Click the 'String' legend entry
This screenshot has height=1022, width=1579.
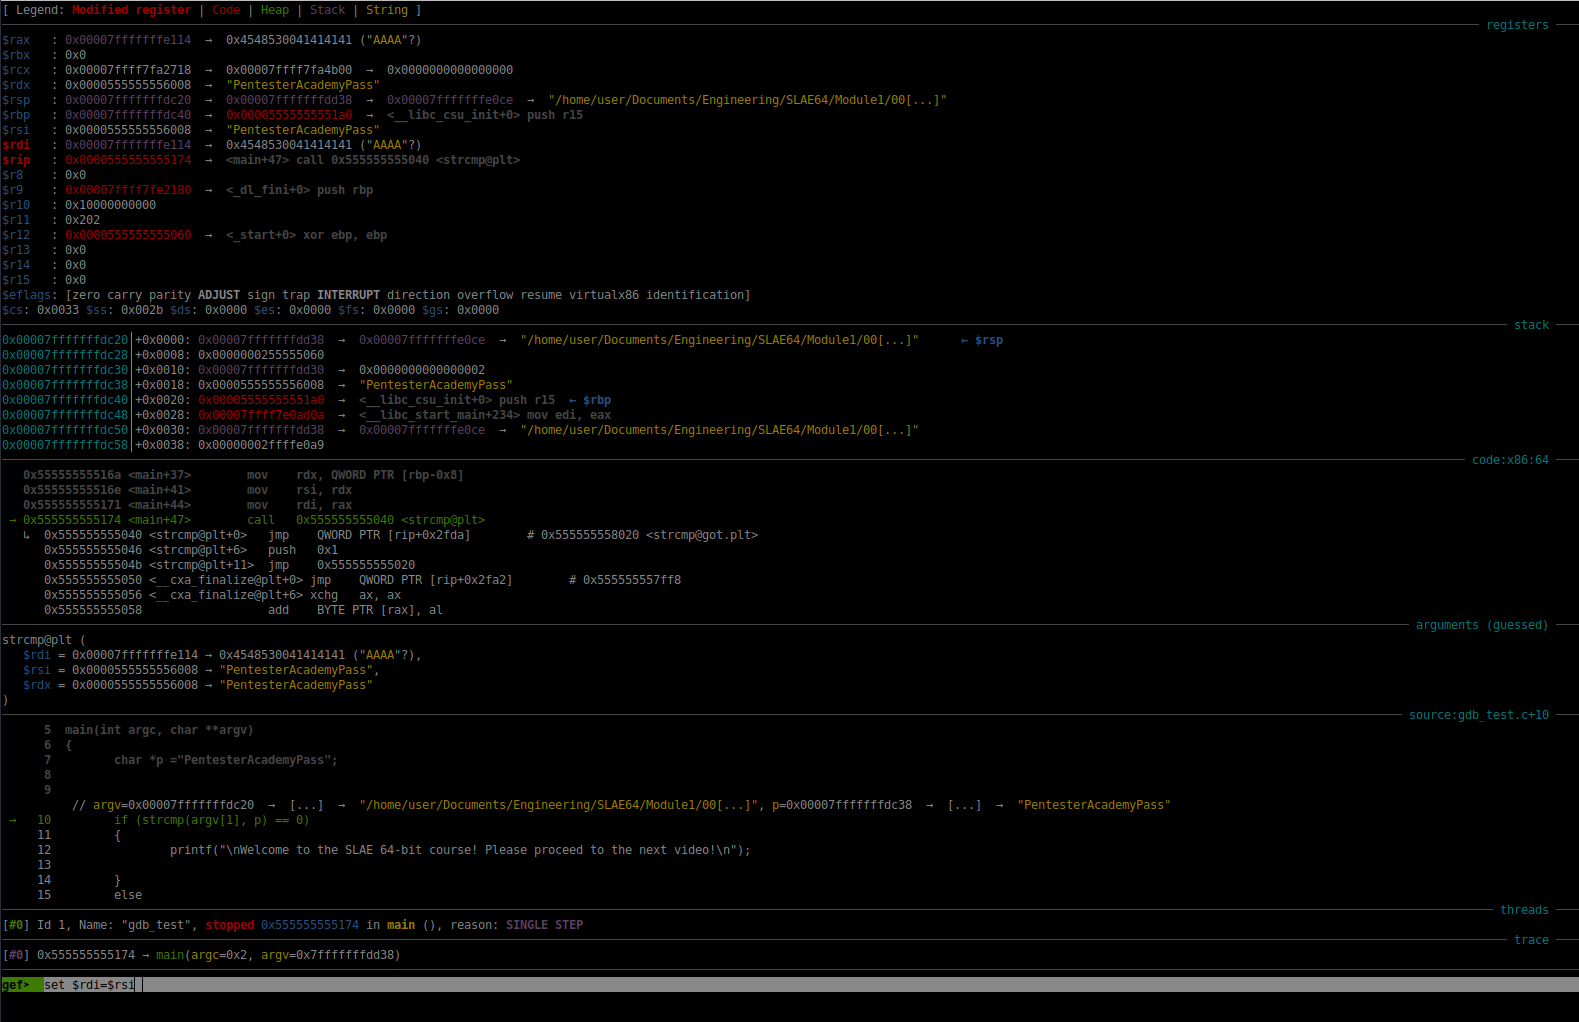[387, 10]
